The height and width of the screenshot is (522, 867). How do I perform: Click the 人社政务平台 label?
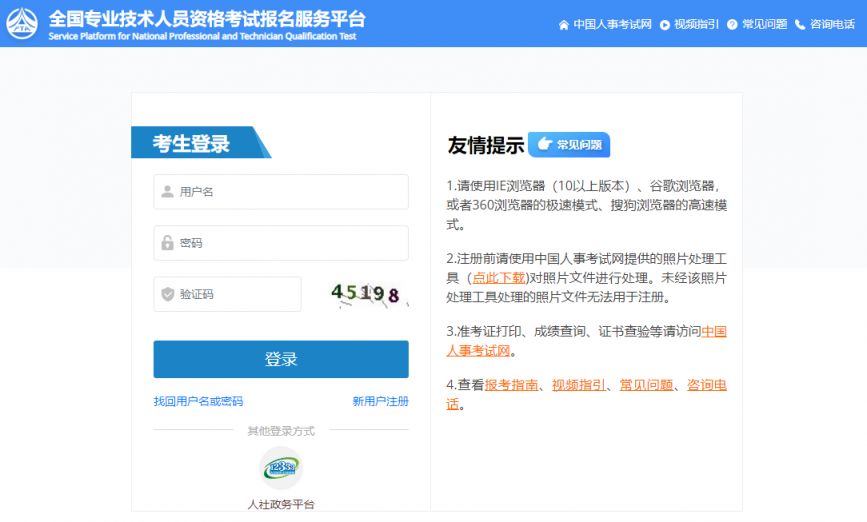[x=281, y=504]
